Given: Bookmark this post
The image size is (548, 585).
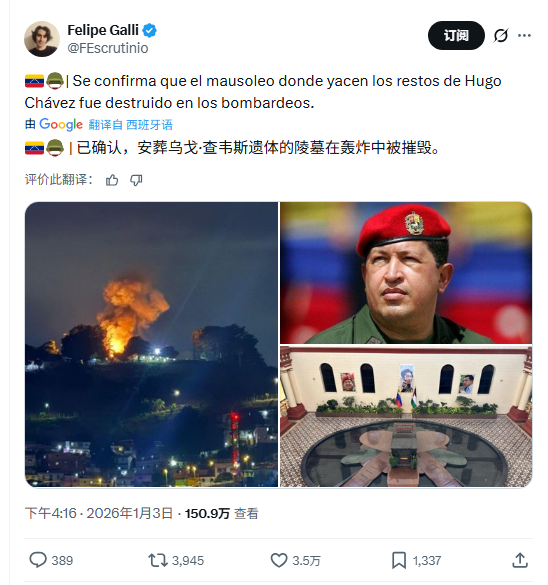Looking at the screenshot, I should click(399, 560).
